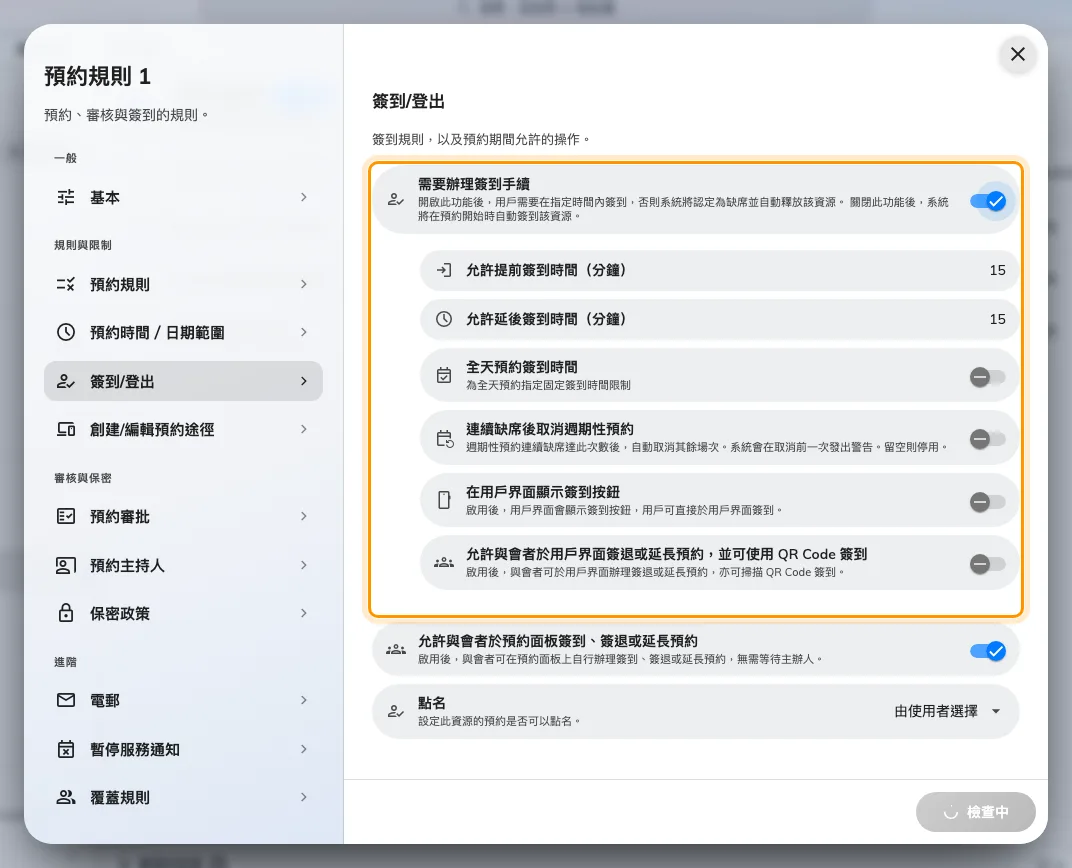The height and width of the screenshot is (868, 1072).
Task: Go to 預約規則 section
Action: [183, 284]
